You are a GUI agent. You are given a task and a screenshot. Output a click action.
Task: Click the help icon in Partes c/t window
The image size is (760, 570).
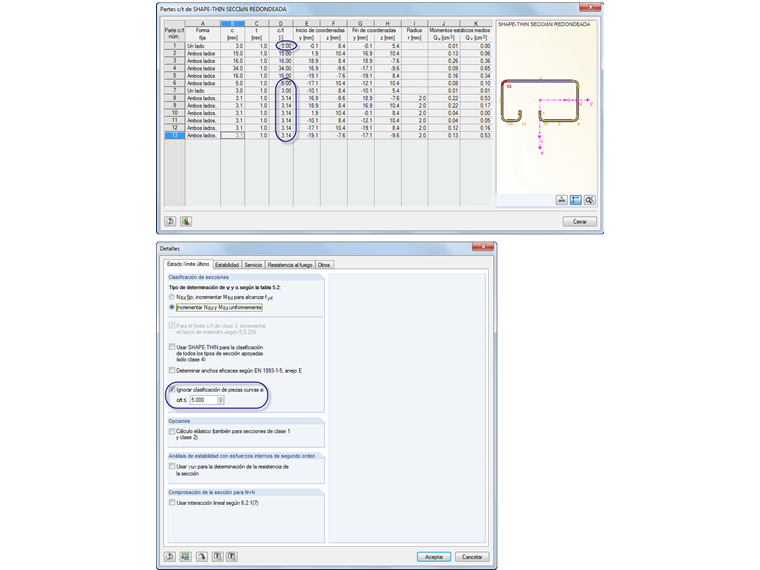170,221
